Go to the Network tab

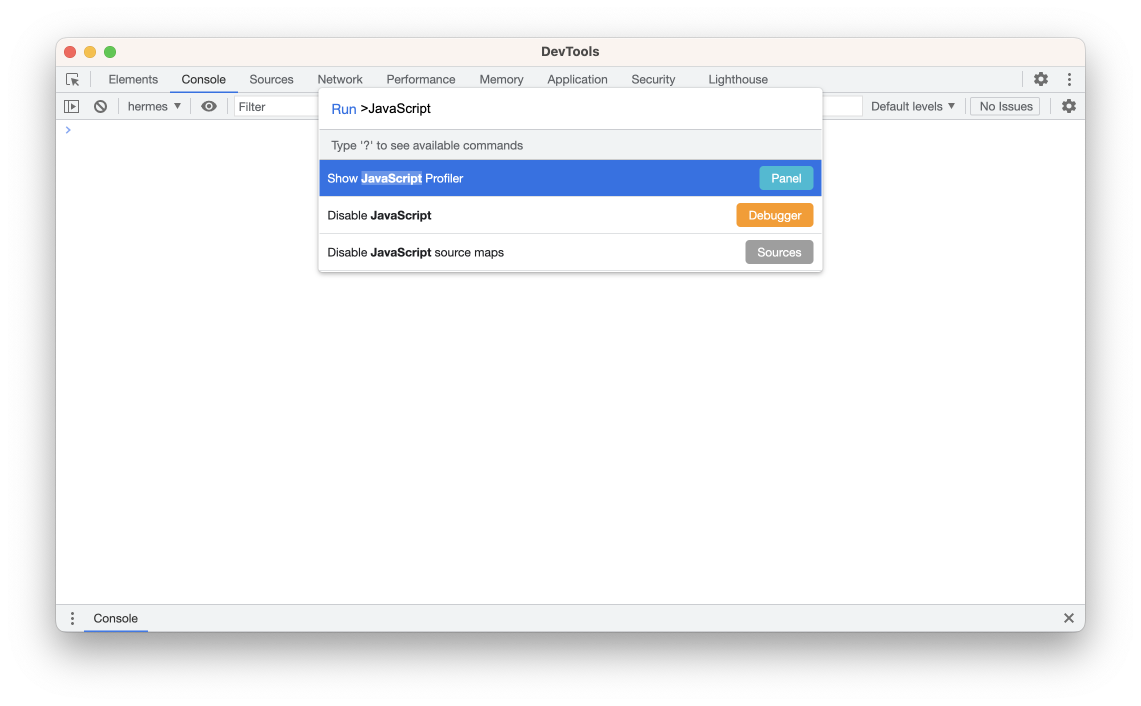tap(340, 79)
